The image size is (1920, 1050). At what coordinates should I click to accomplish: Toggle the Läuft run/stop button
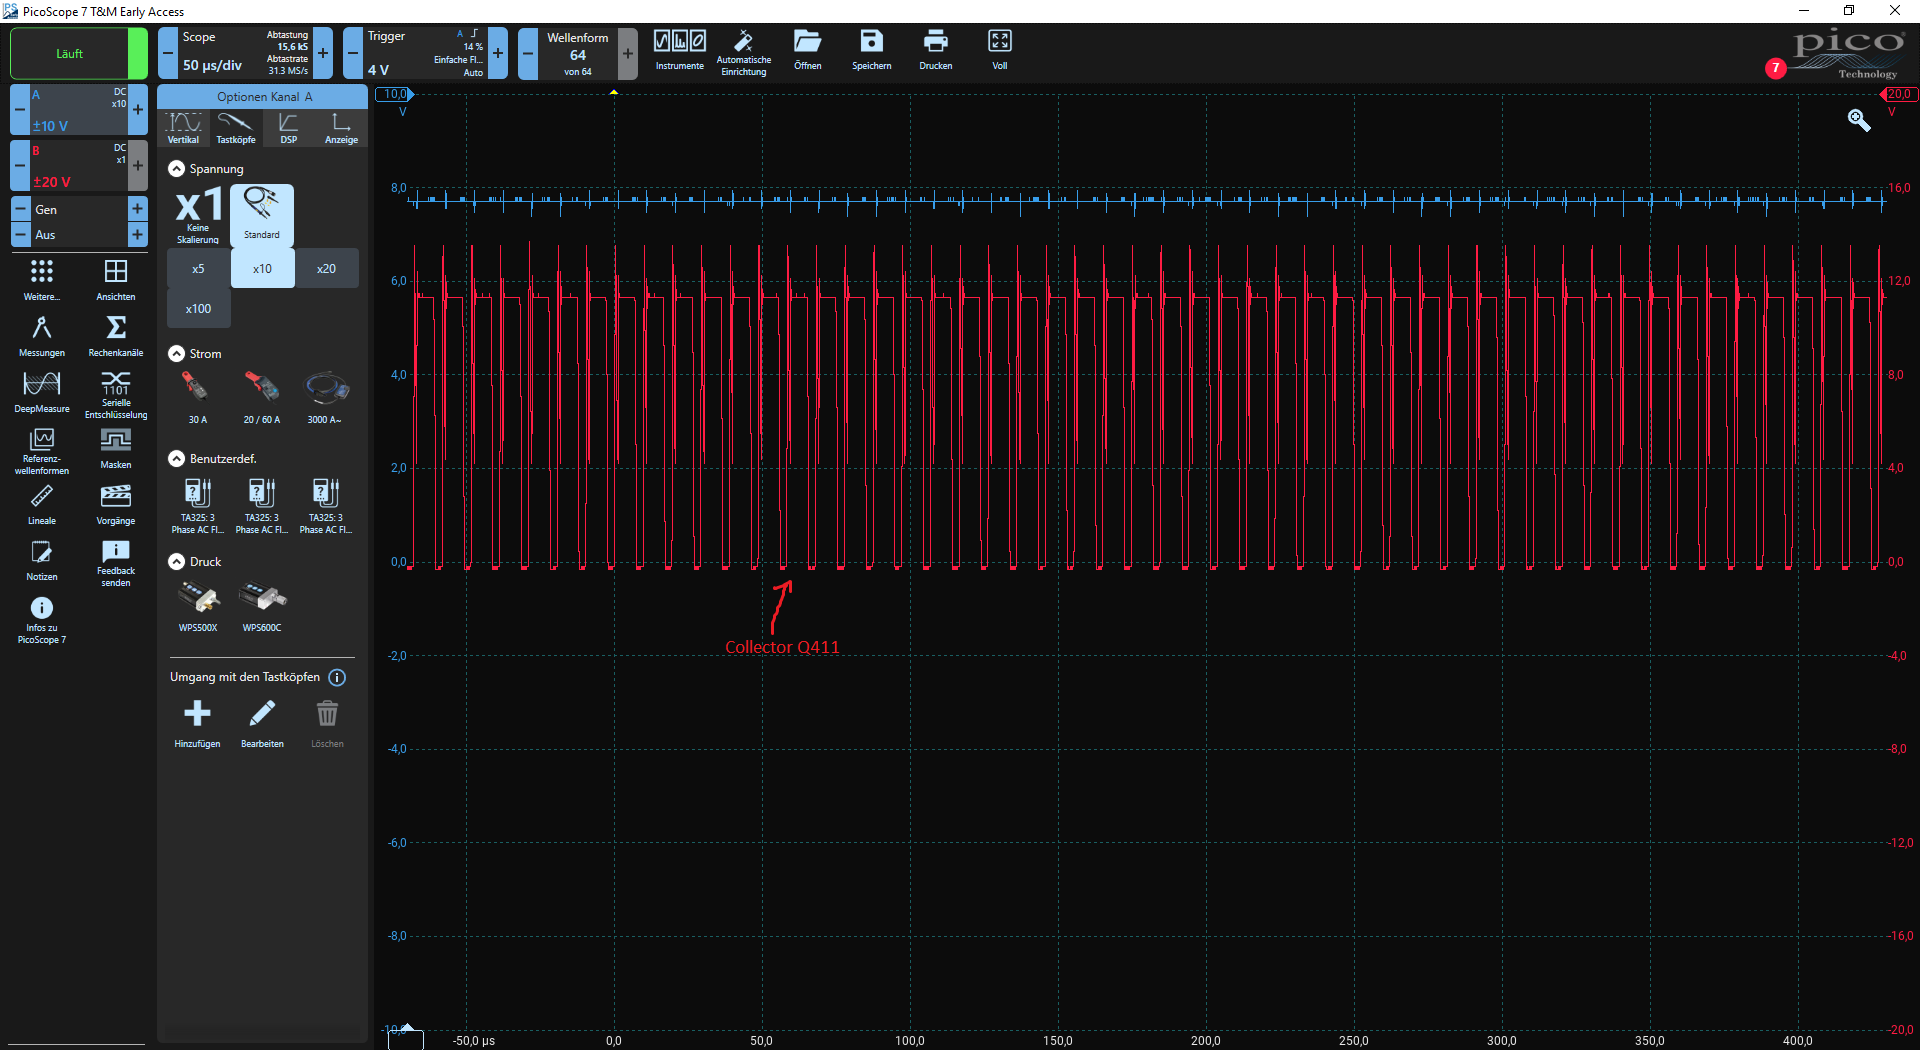pos(78,54)
